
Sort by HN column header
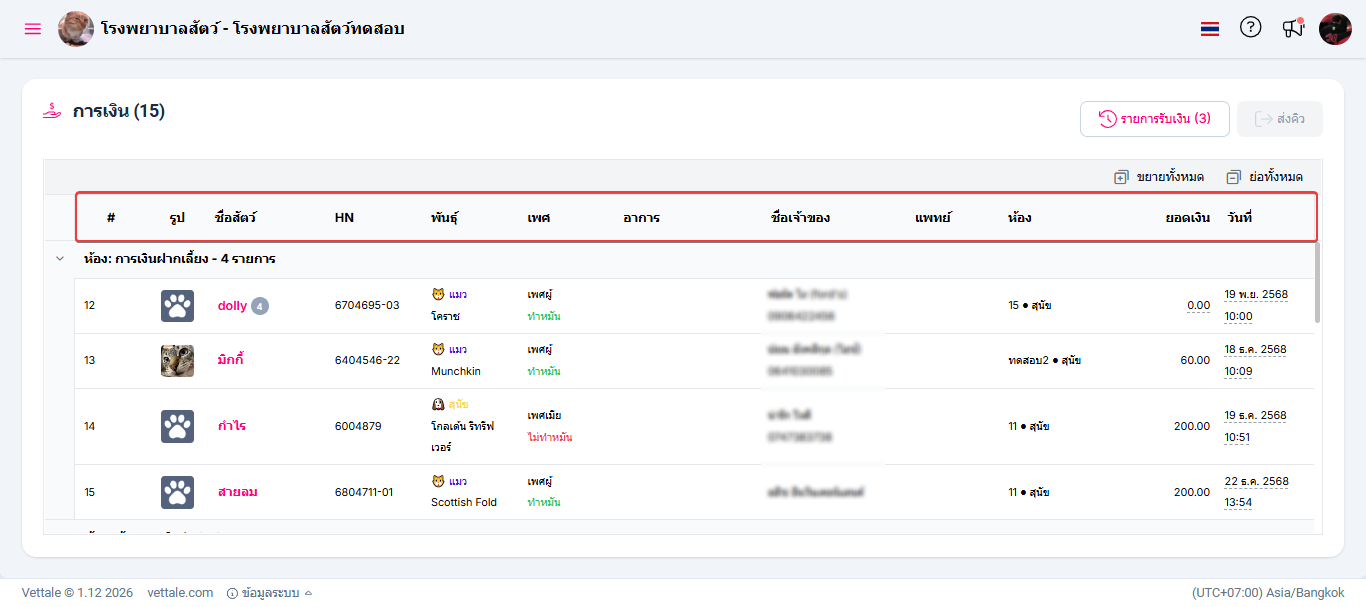click(x=344, y=218)
